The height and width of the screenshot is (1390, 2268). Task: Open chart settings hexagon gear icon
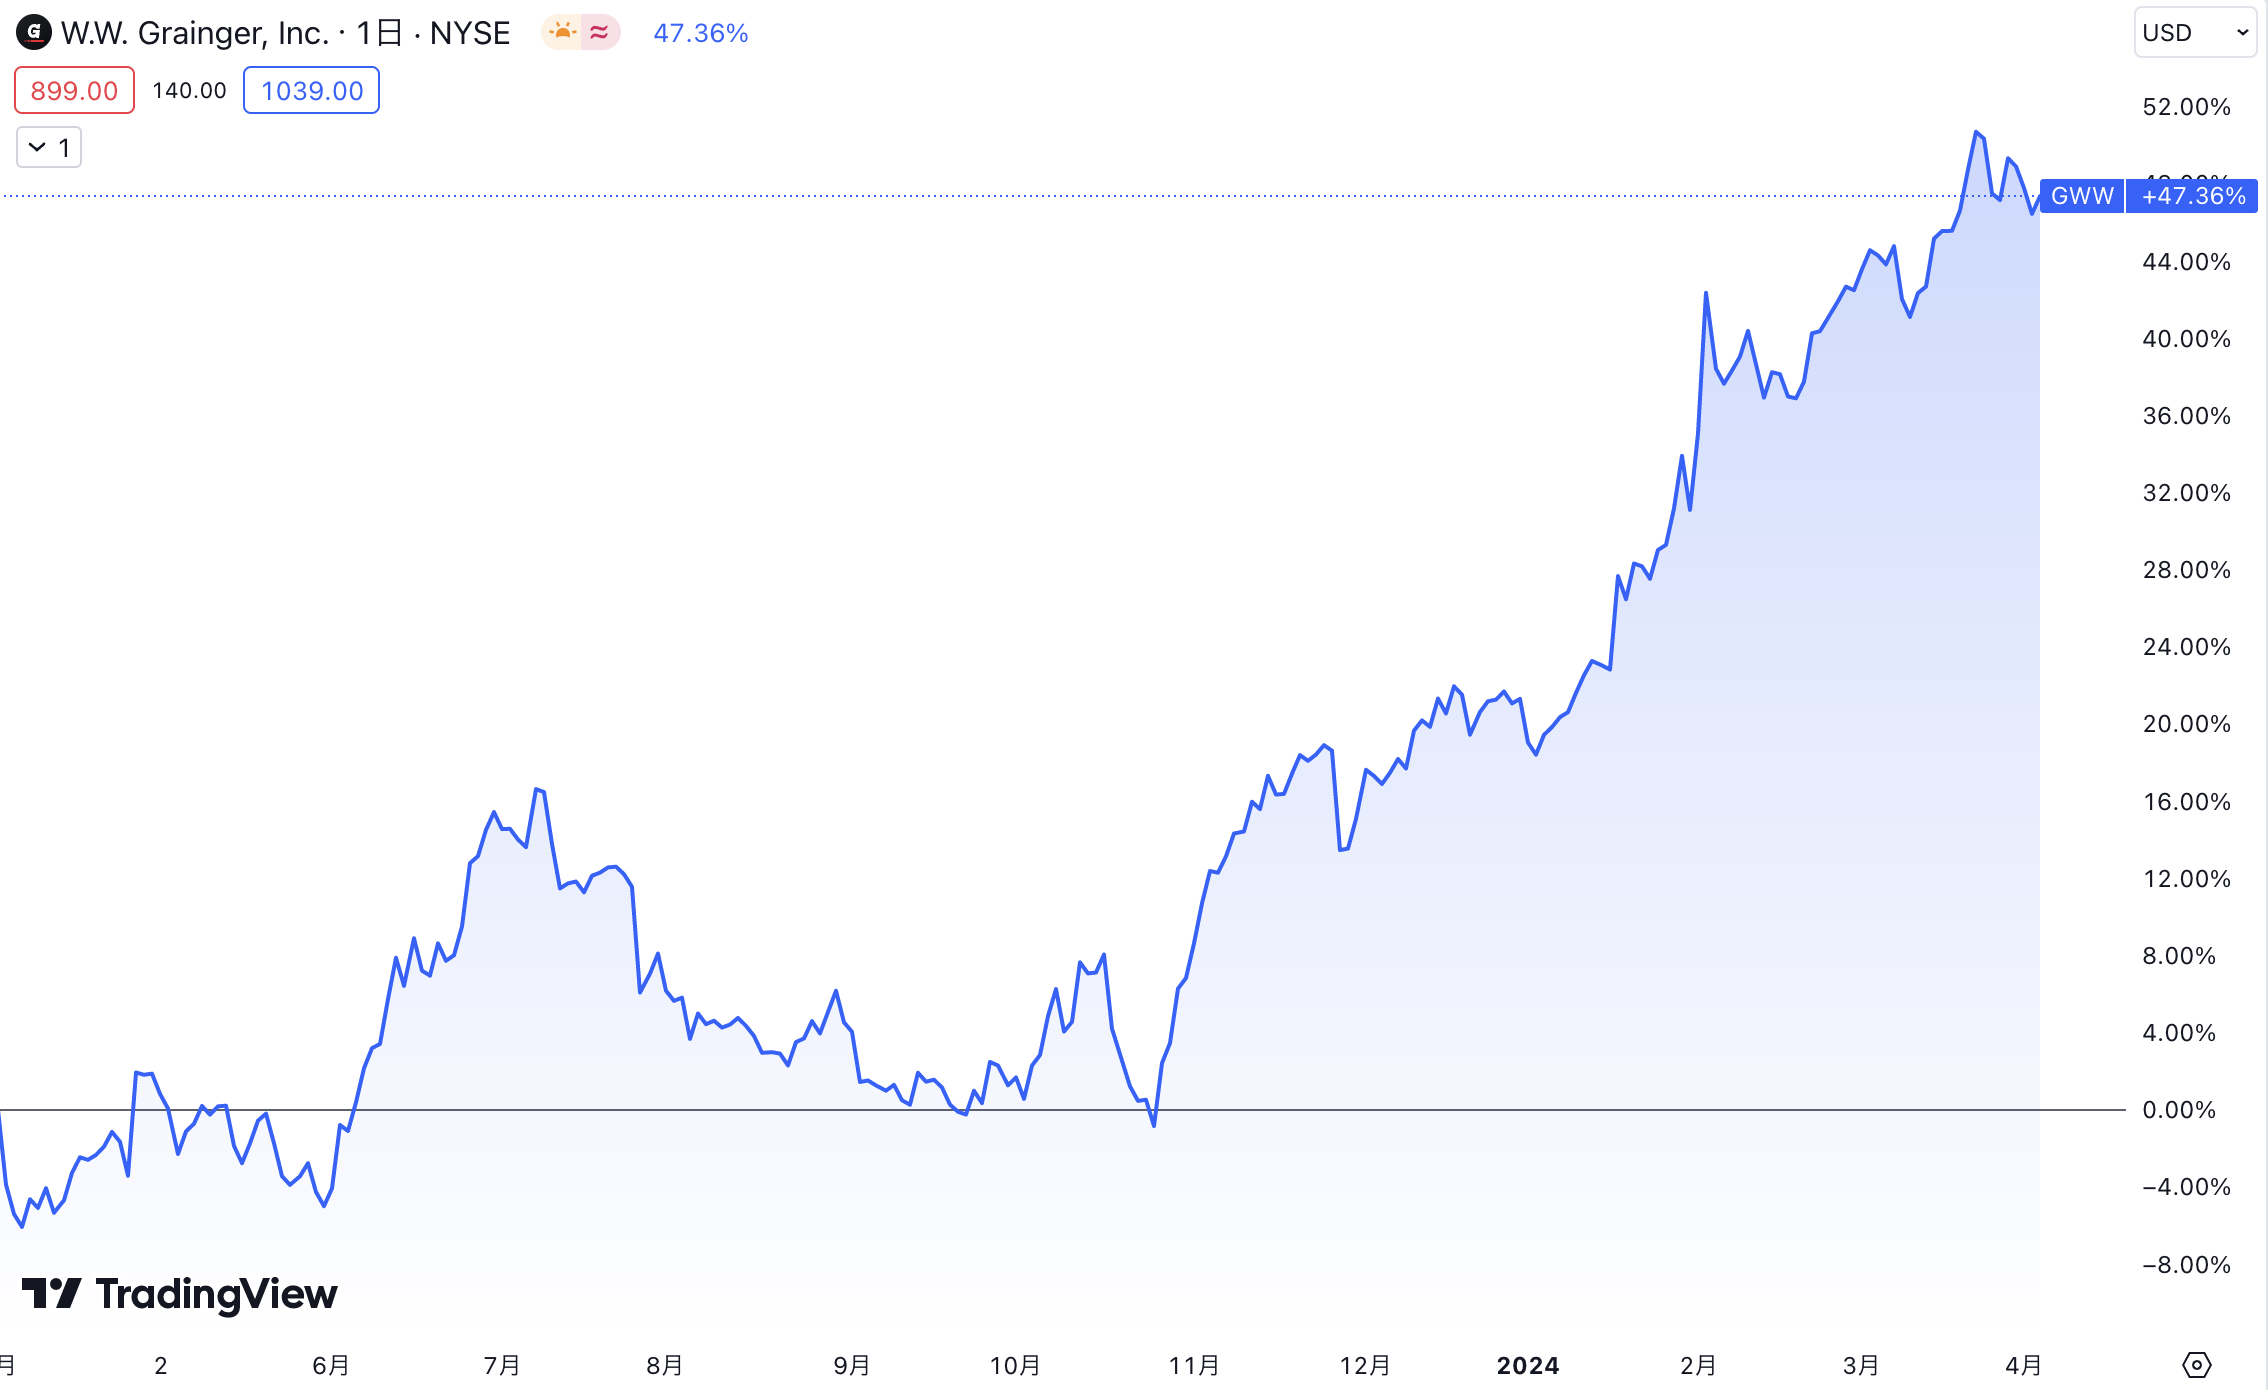coord(2196,1364)
